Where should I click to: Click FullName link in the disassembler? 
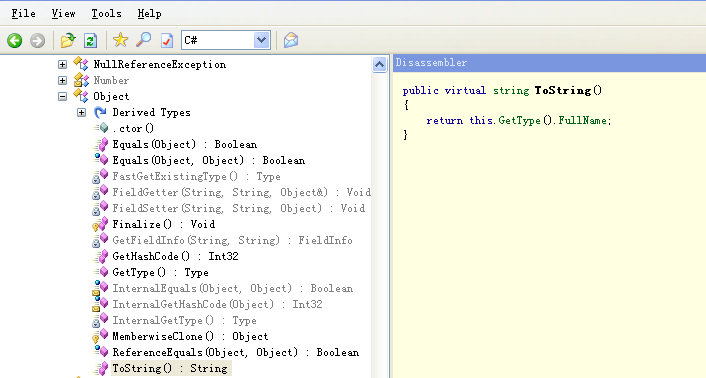(x=583, y=121)
